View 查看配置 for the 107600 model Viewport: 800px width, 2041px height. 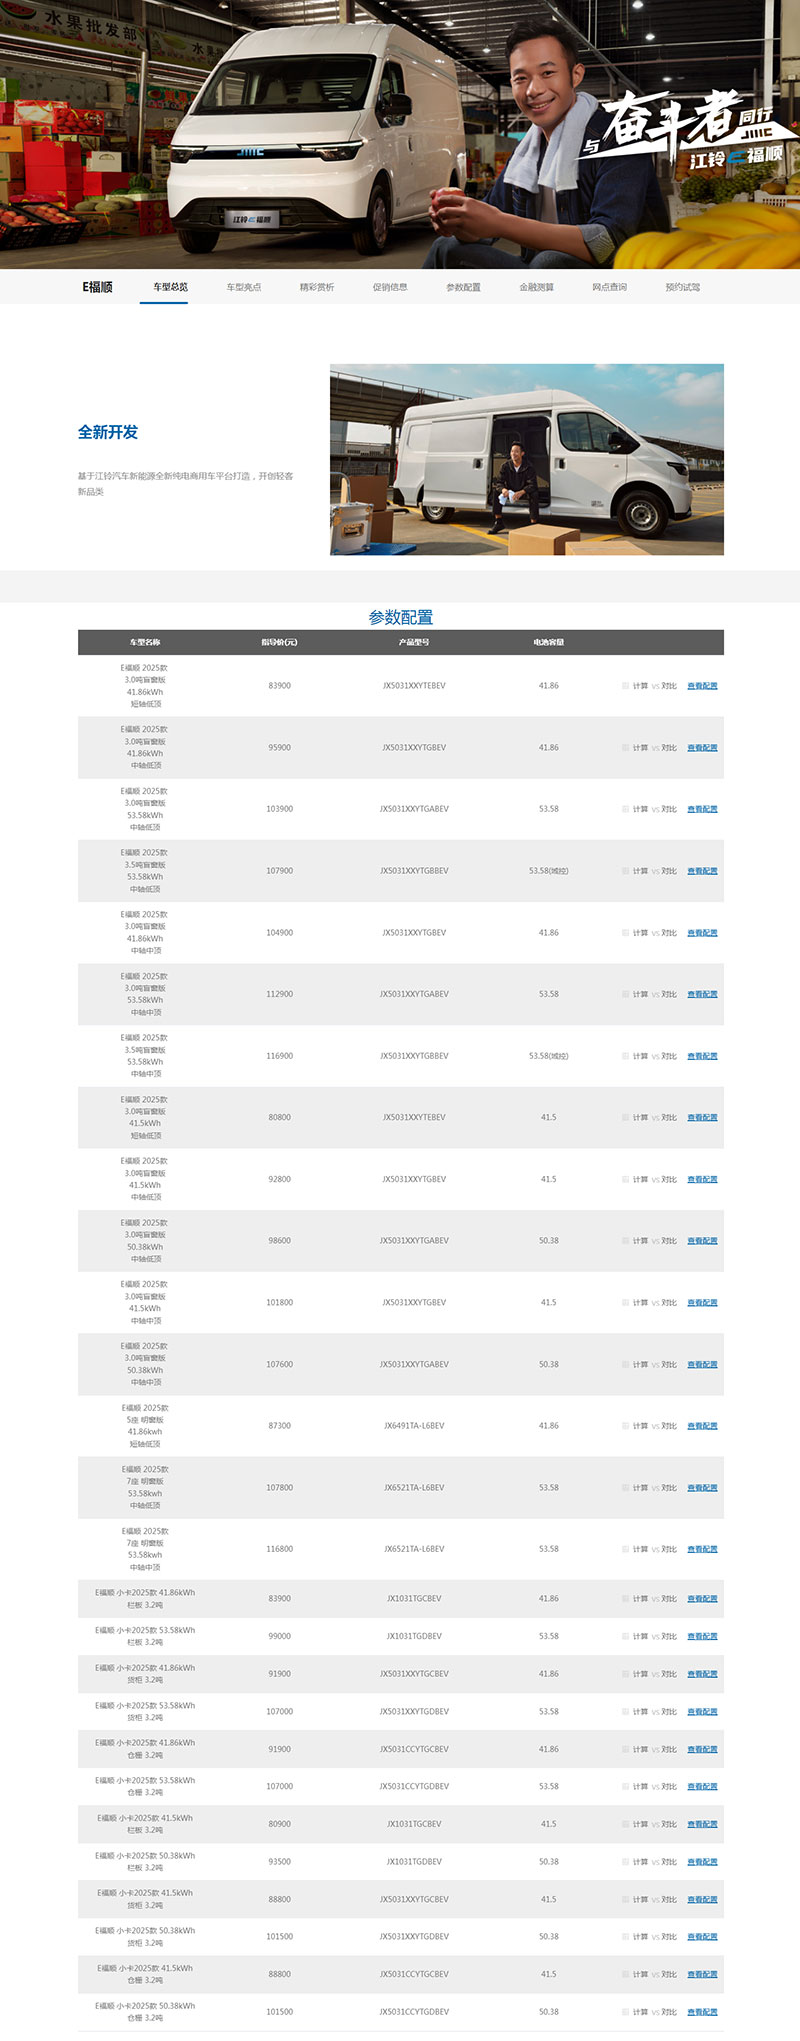[702, 1365]
